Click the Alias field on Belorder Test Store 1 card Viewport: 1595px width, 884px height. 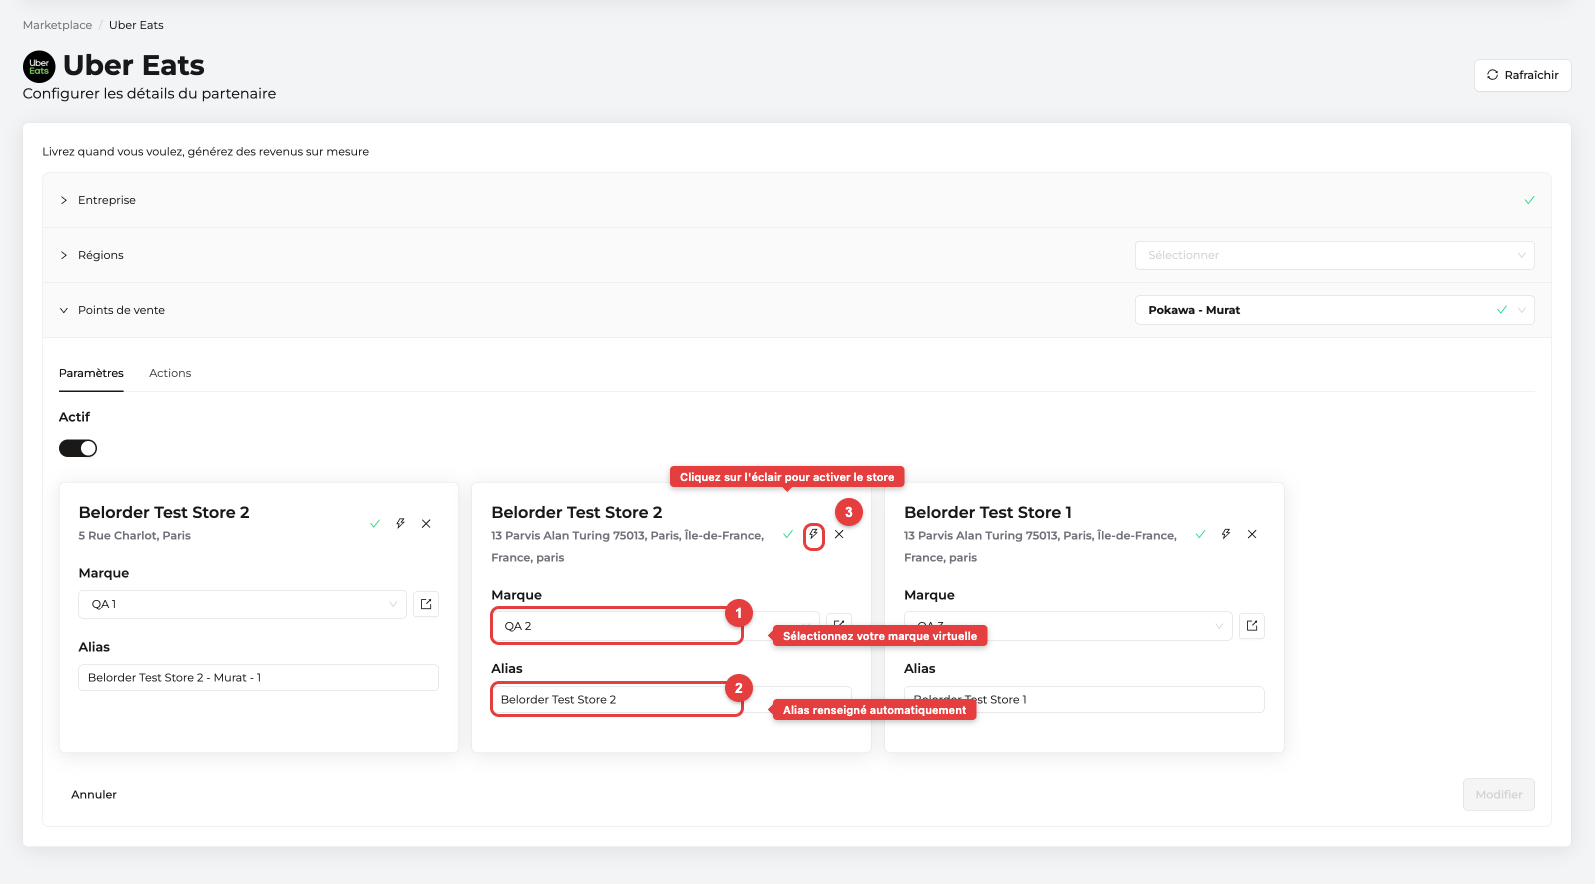(1084, 699)
